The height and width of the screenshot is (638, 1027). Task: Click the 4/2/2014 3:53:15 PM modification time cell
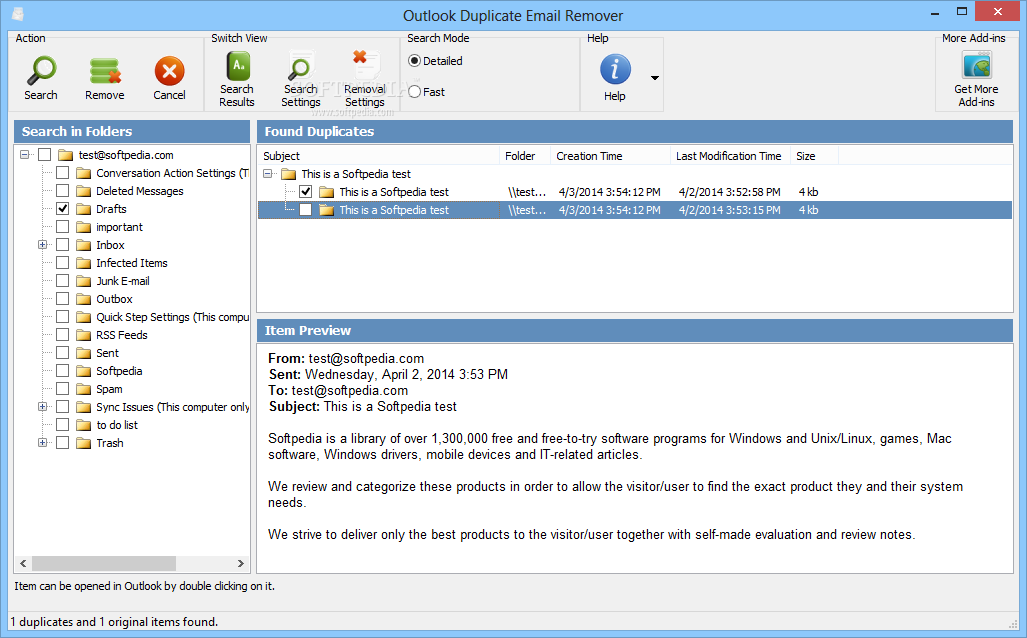coord(730,210)
